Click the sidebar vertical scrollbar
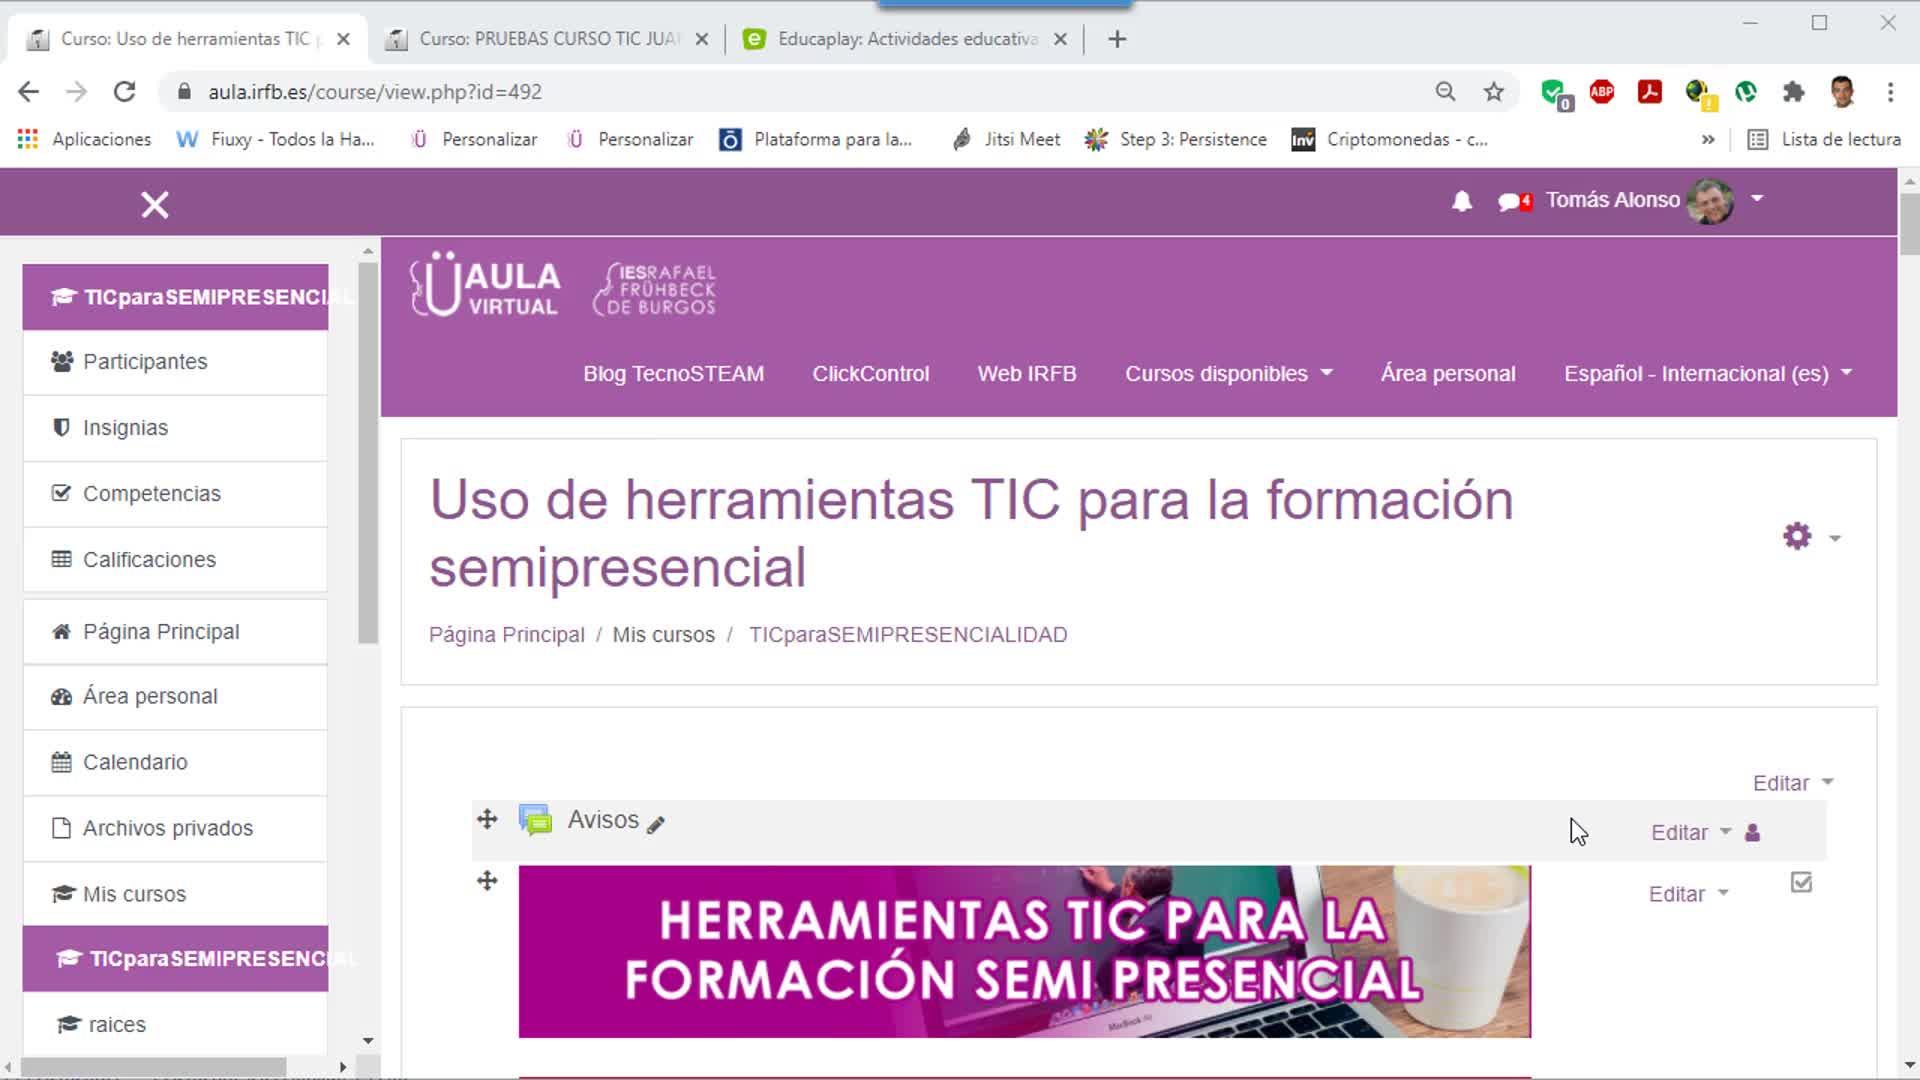 coord(368,450)
